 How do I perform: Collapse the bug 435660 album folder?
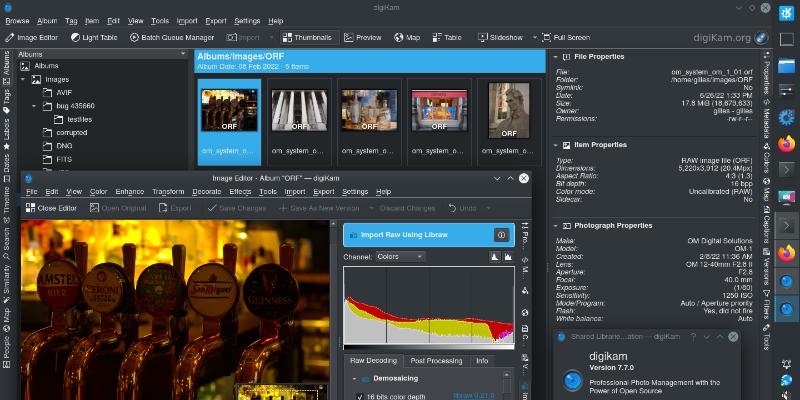point(34,104)
